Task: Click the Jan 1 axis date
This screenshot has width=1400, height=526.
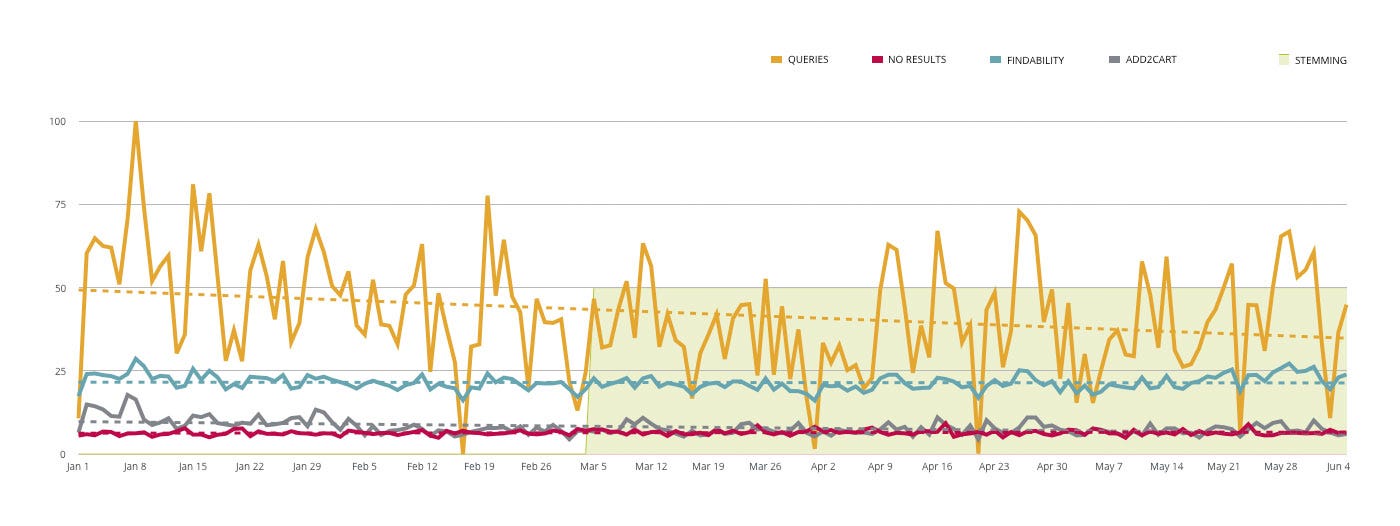Action: coord(78,467)
